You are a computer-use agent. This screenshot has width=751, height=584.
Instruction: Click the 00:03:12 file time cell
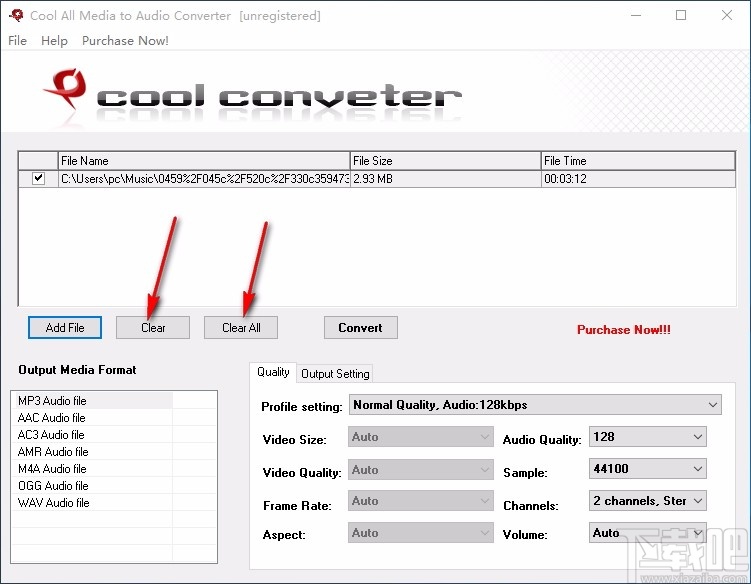pyautogui.click(x=638, y=179)
